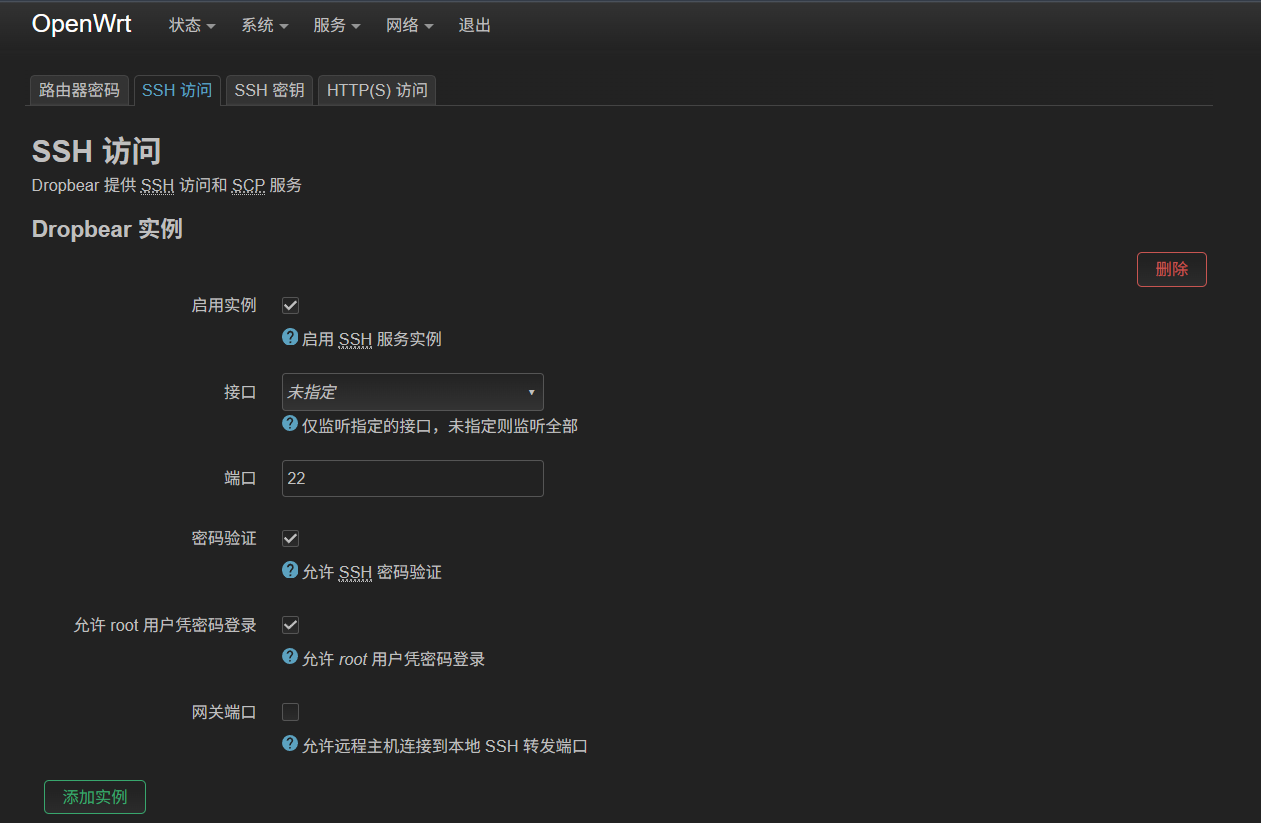Click help icon beside 允许 SSH 密码验证
Image resolution: width=1261 pixels, height=823 pixels.
pyautogui.click(x=290, y=571)
